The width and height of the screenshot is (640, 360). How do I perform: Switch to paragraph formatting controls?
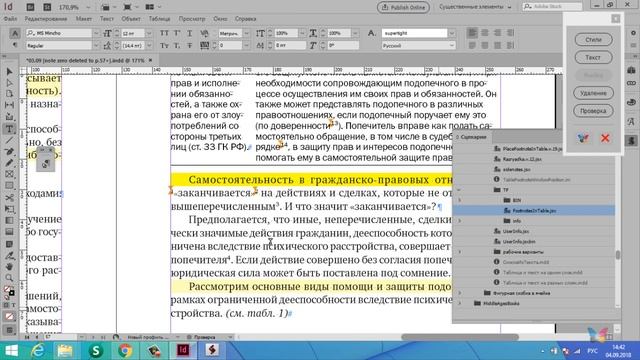(15, 45)
